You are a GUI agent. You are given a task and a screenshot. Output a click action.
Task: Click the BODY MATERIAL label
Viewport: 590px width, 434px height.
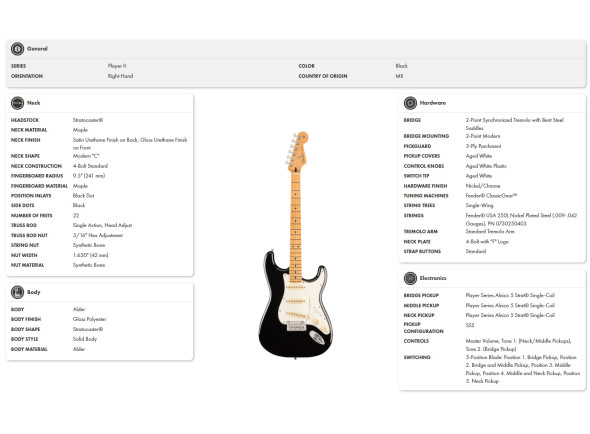pos(29,349)
